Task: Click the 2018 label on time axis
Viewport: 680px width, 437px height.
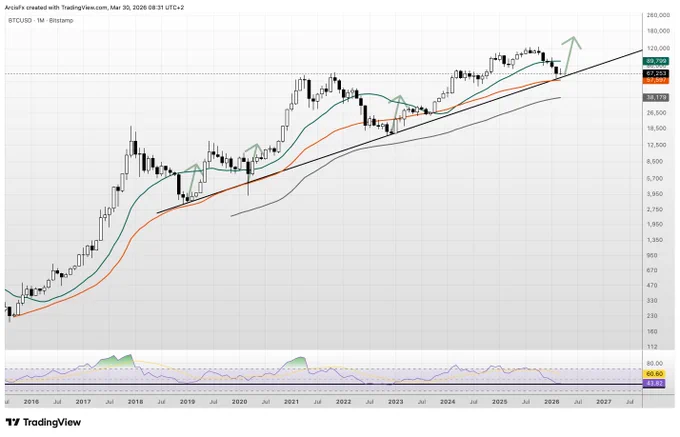Action: [135, 402]
